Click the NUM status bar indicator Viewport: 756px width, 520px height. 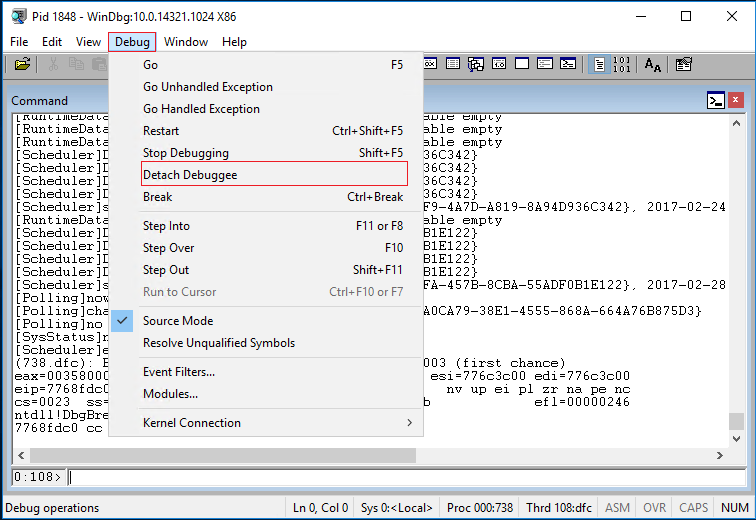(735, 507)
